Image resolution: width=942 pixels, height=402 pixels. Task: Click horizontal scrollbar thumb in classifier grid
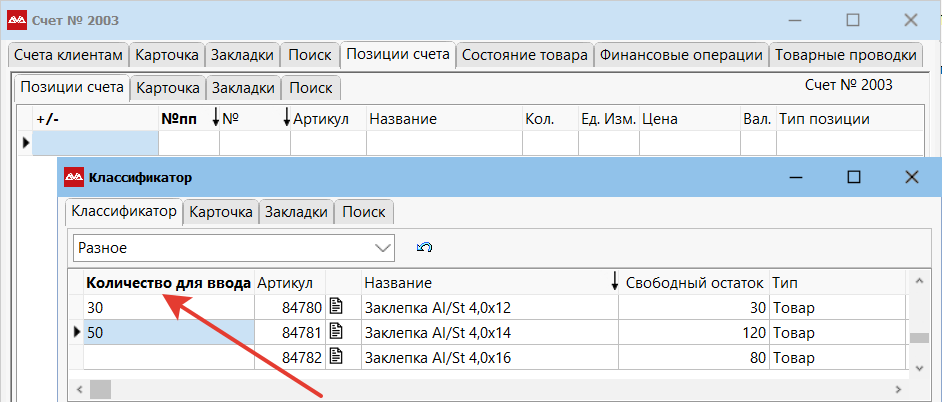click(x=100, y=389)
